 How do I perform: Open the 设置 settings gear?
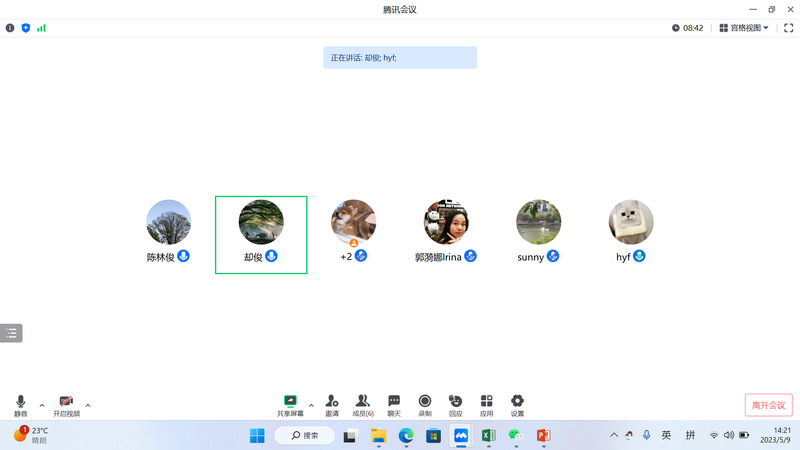pos(517,402)
